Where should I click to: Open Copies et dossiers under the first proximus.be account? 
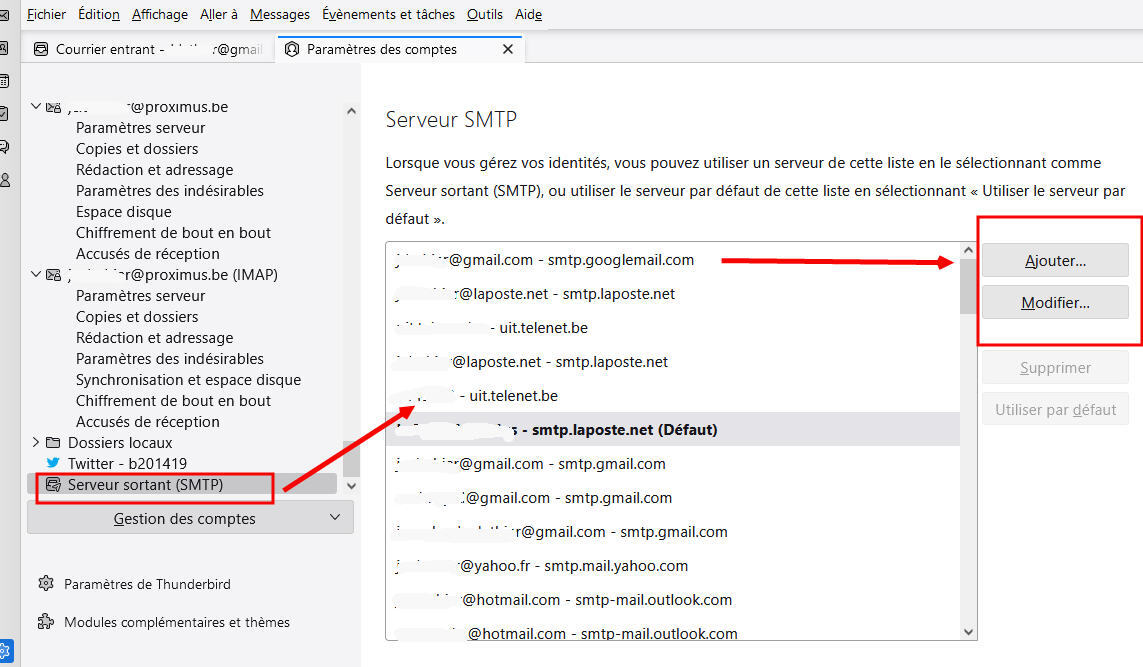(x=137, y=149)
